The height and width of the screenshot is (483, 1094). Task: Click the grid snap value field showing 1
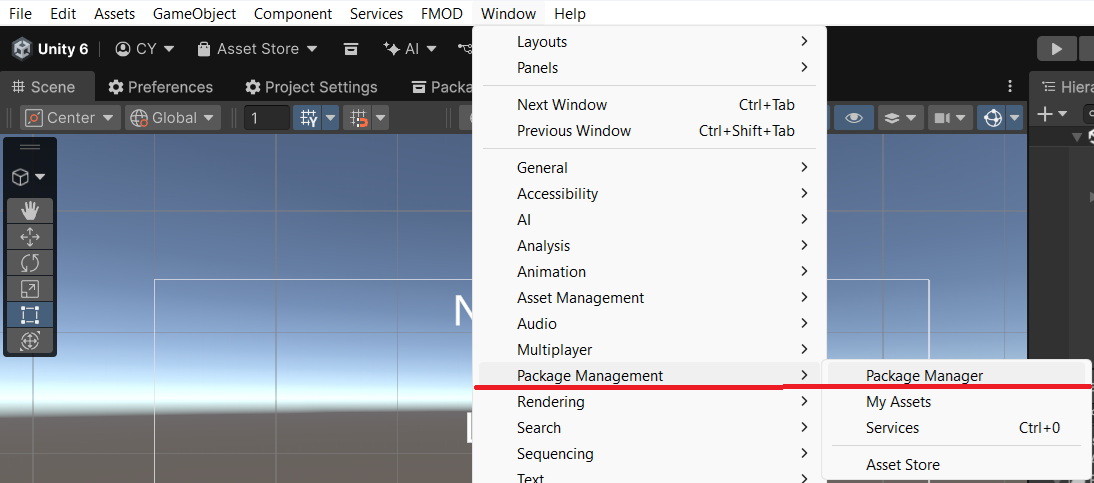click(x=267, y=118)
